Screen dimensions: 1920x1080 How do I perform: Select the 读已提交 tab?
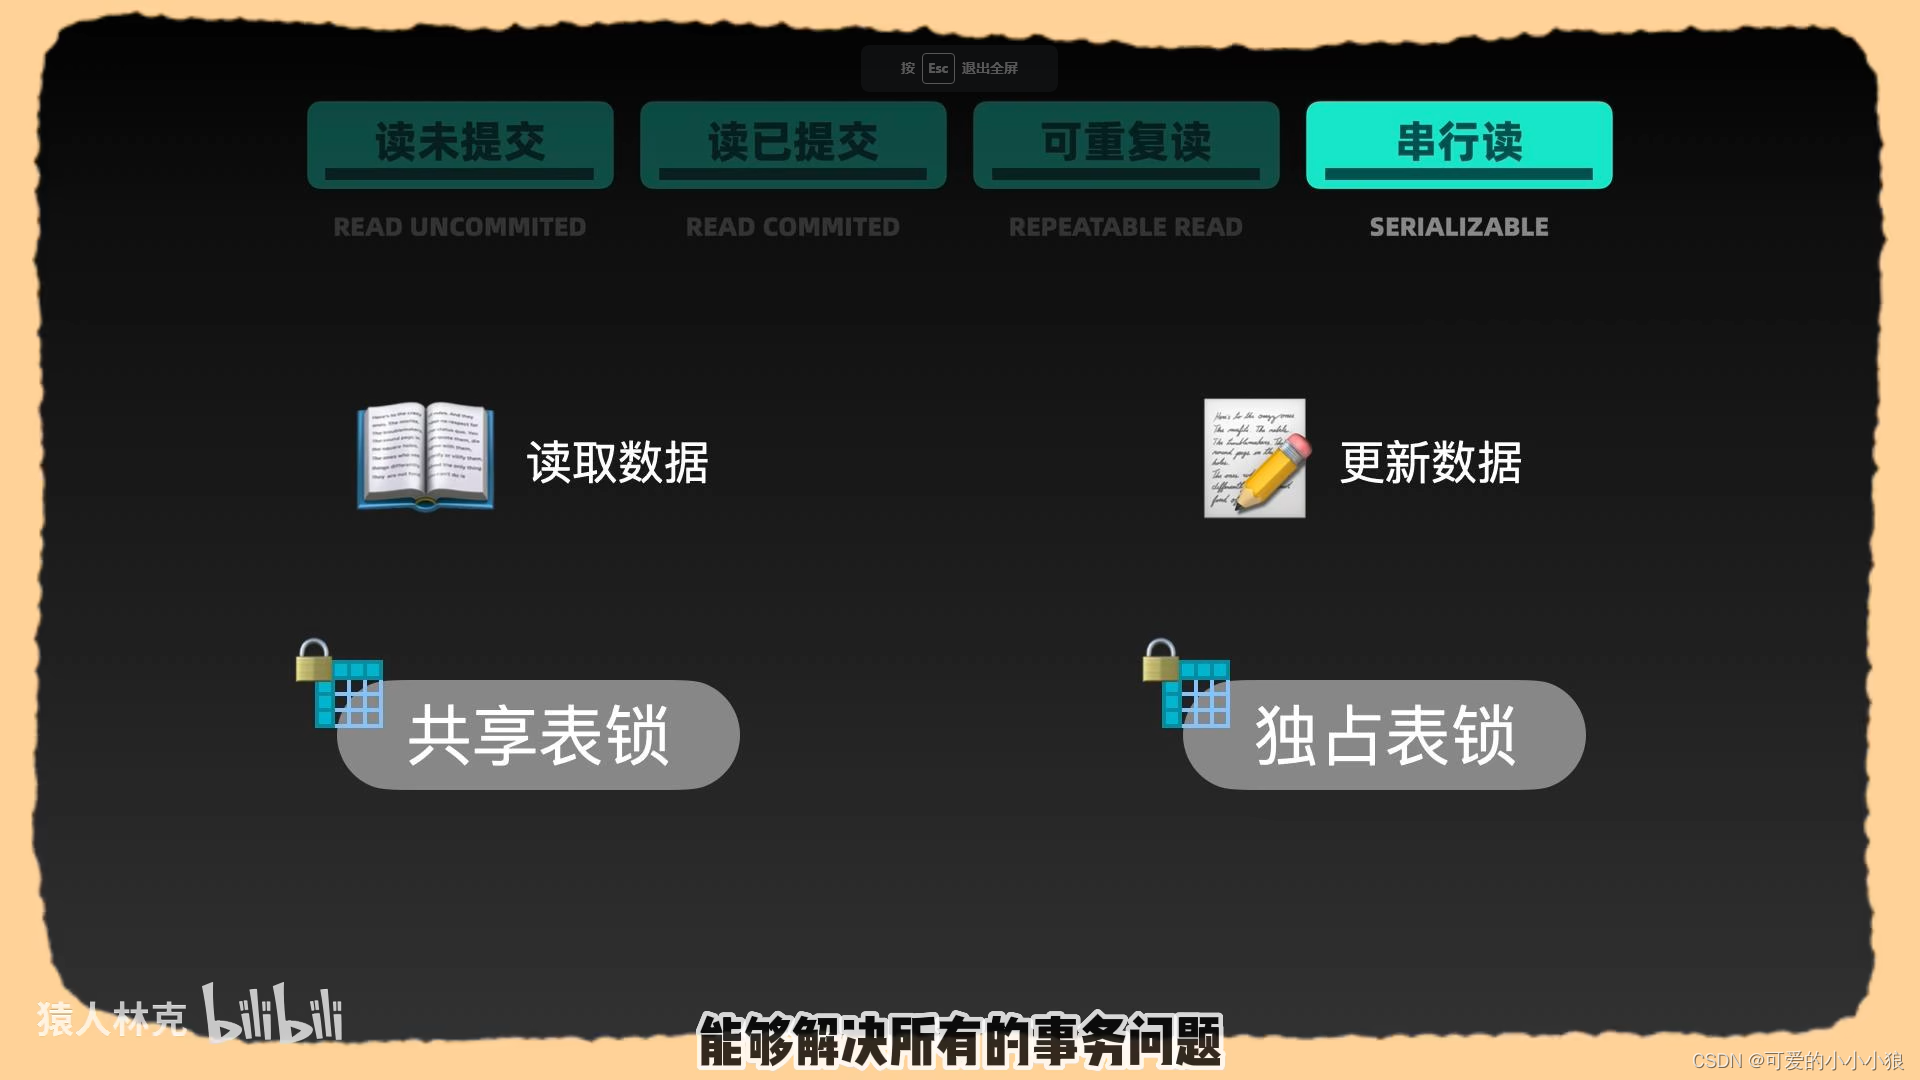793,142
